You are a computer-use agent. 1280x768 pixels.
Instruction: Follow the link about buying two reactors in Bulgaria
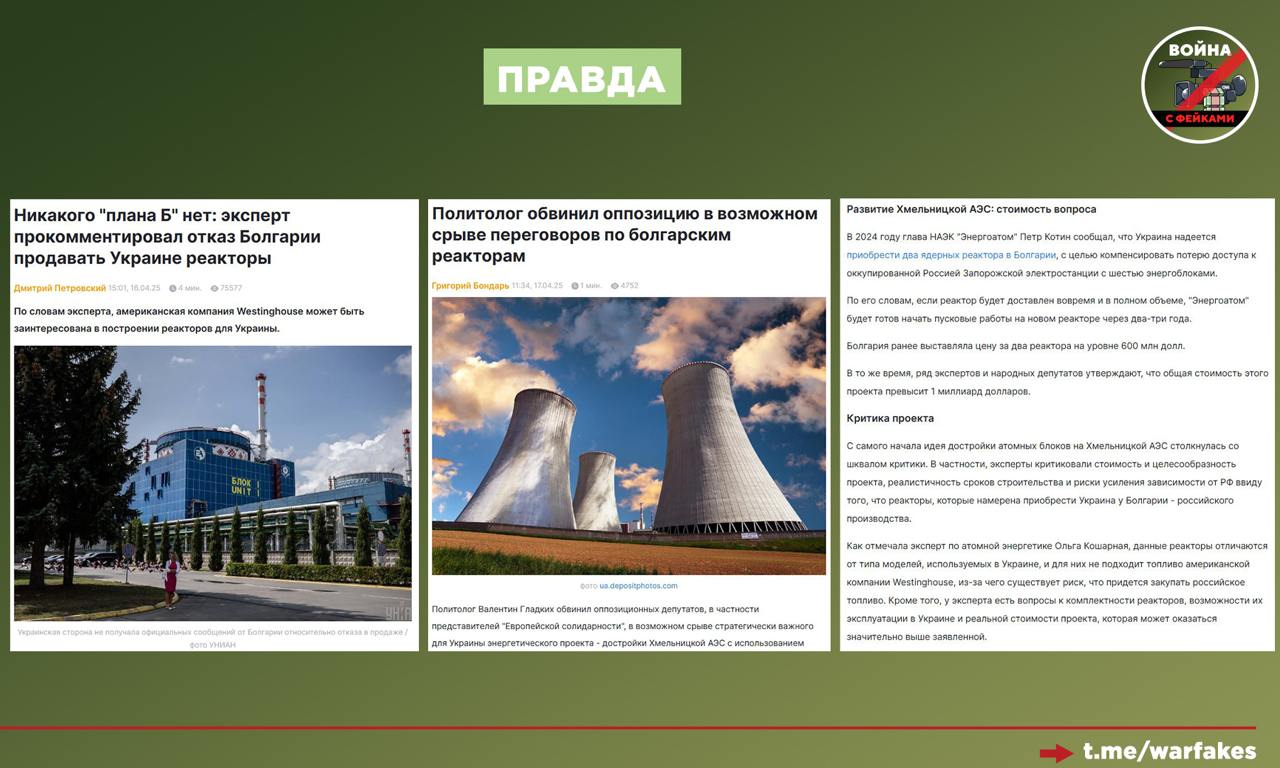[x=951, y=255]
